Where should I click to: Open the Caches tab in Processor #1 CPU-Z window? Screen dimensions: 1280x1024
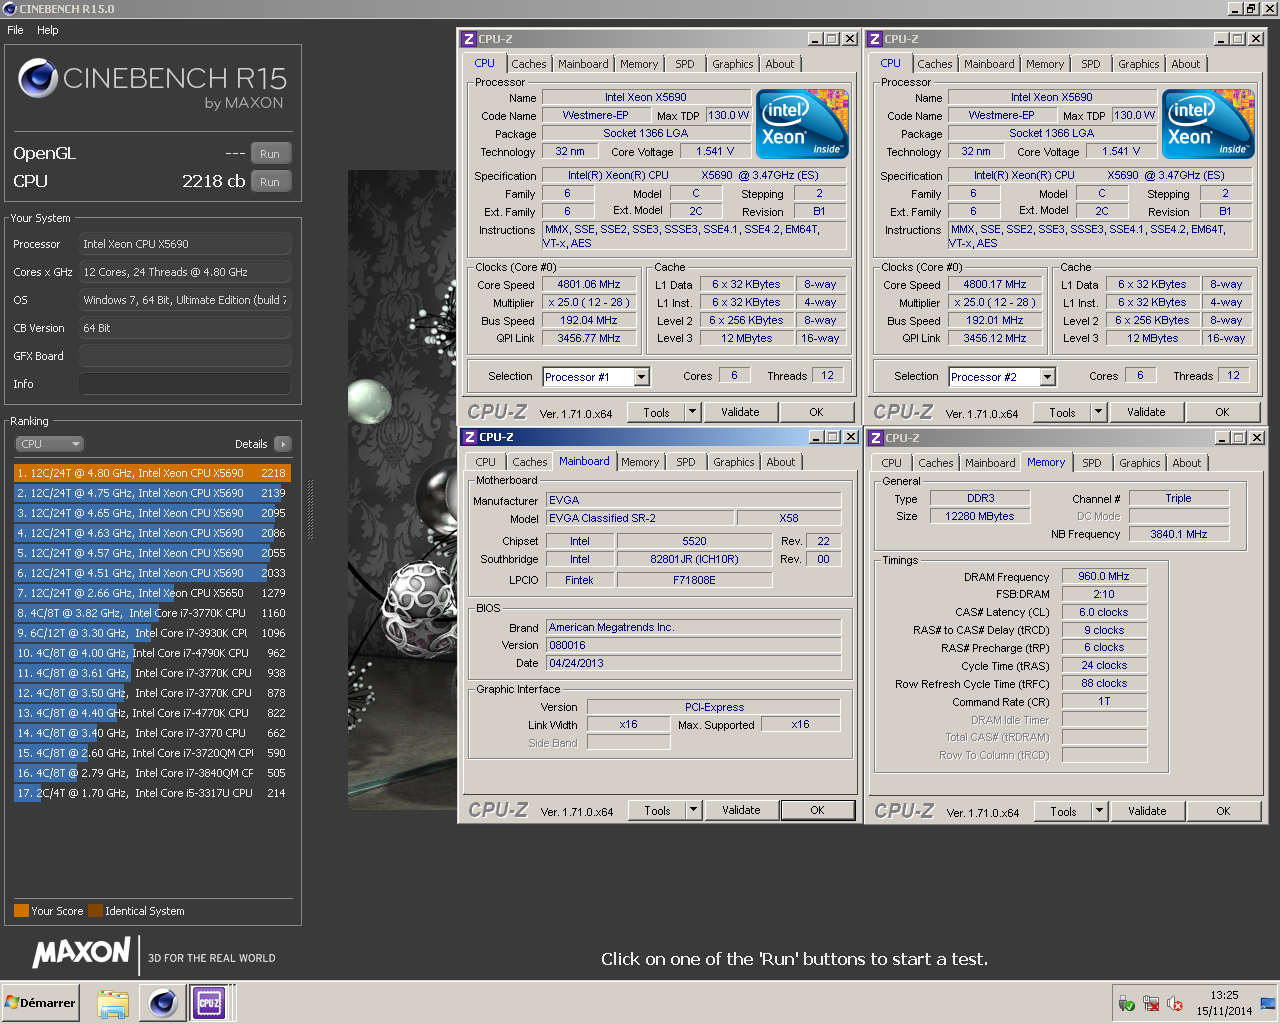[529, 64]
